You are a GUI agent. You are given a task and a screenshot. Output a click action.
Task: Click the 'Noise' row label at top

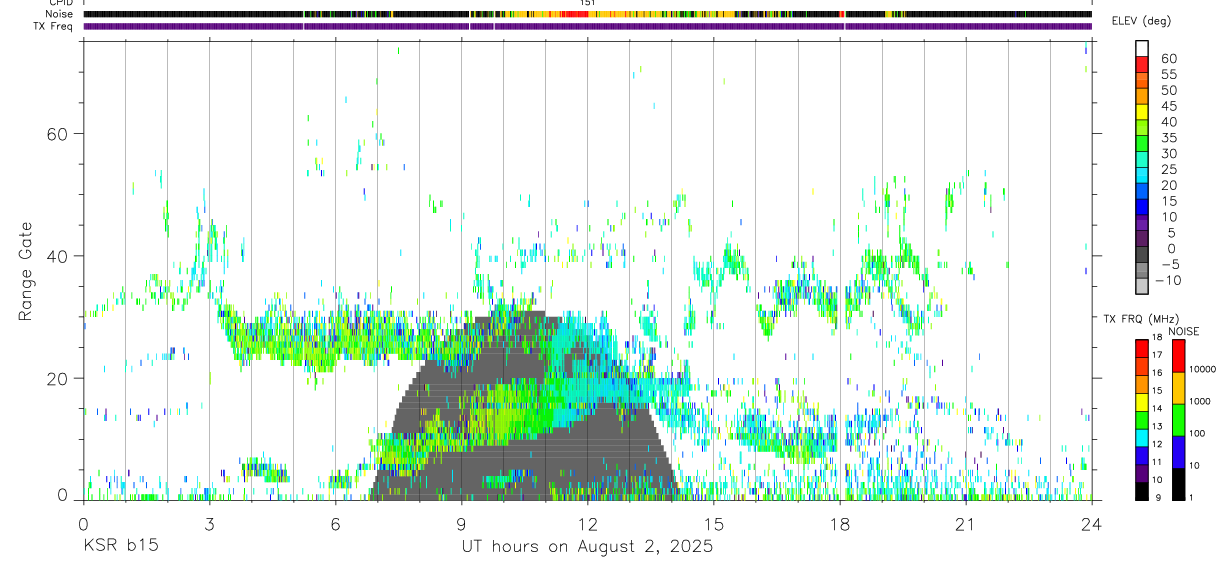point(61,14)
